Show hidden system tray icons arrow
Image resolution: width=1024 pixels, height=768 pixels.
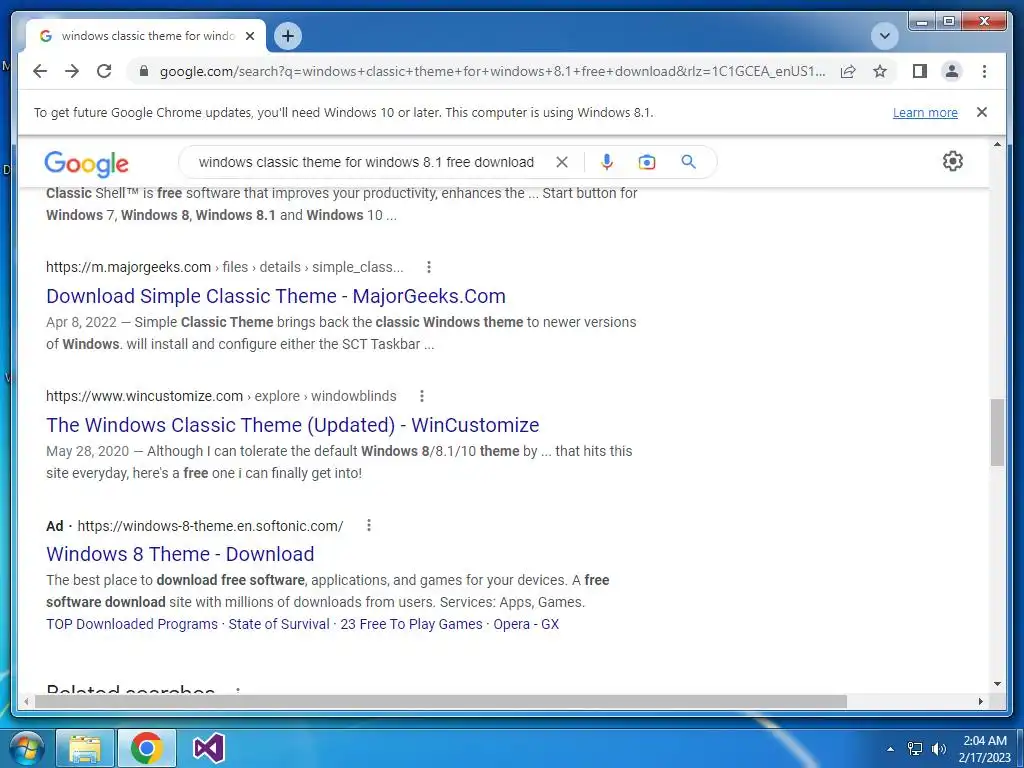tap(890, 749)
